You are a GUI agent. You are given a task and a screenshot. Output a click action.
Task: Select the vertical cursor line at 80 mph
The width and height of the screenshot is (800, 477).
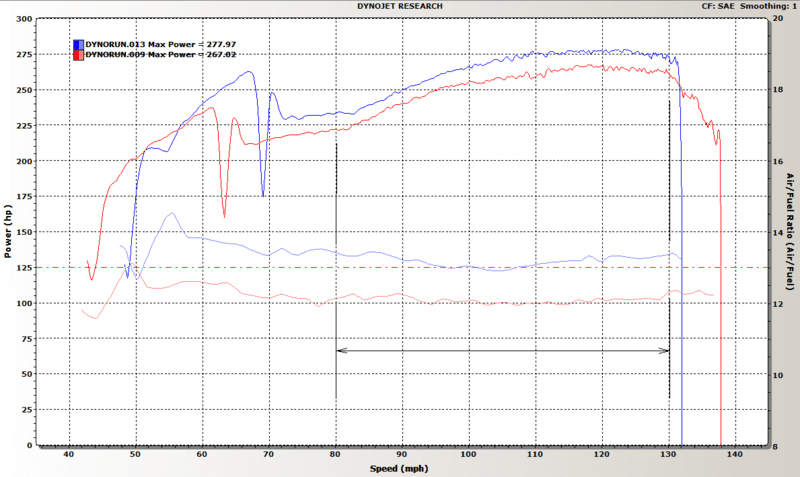(x=336, y=270)
